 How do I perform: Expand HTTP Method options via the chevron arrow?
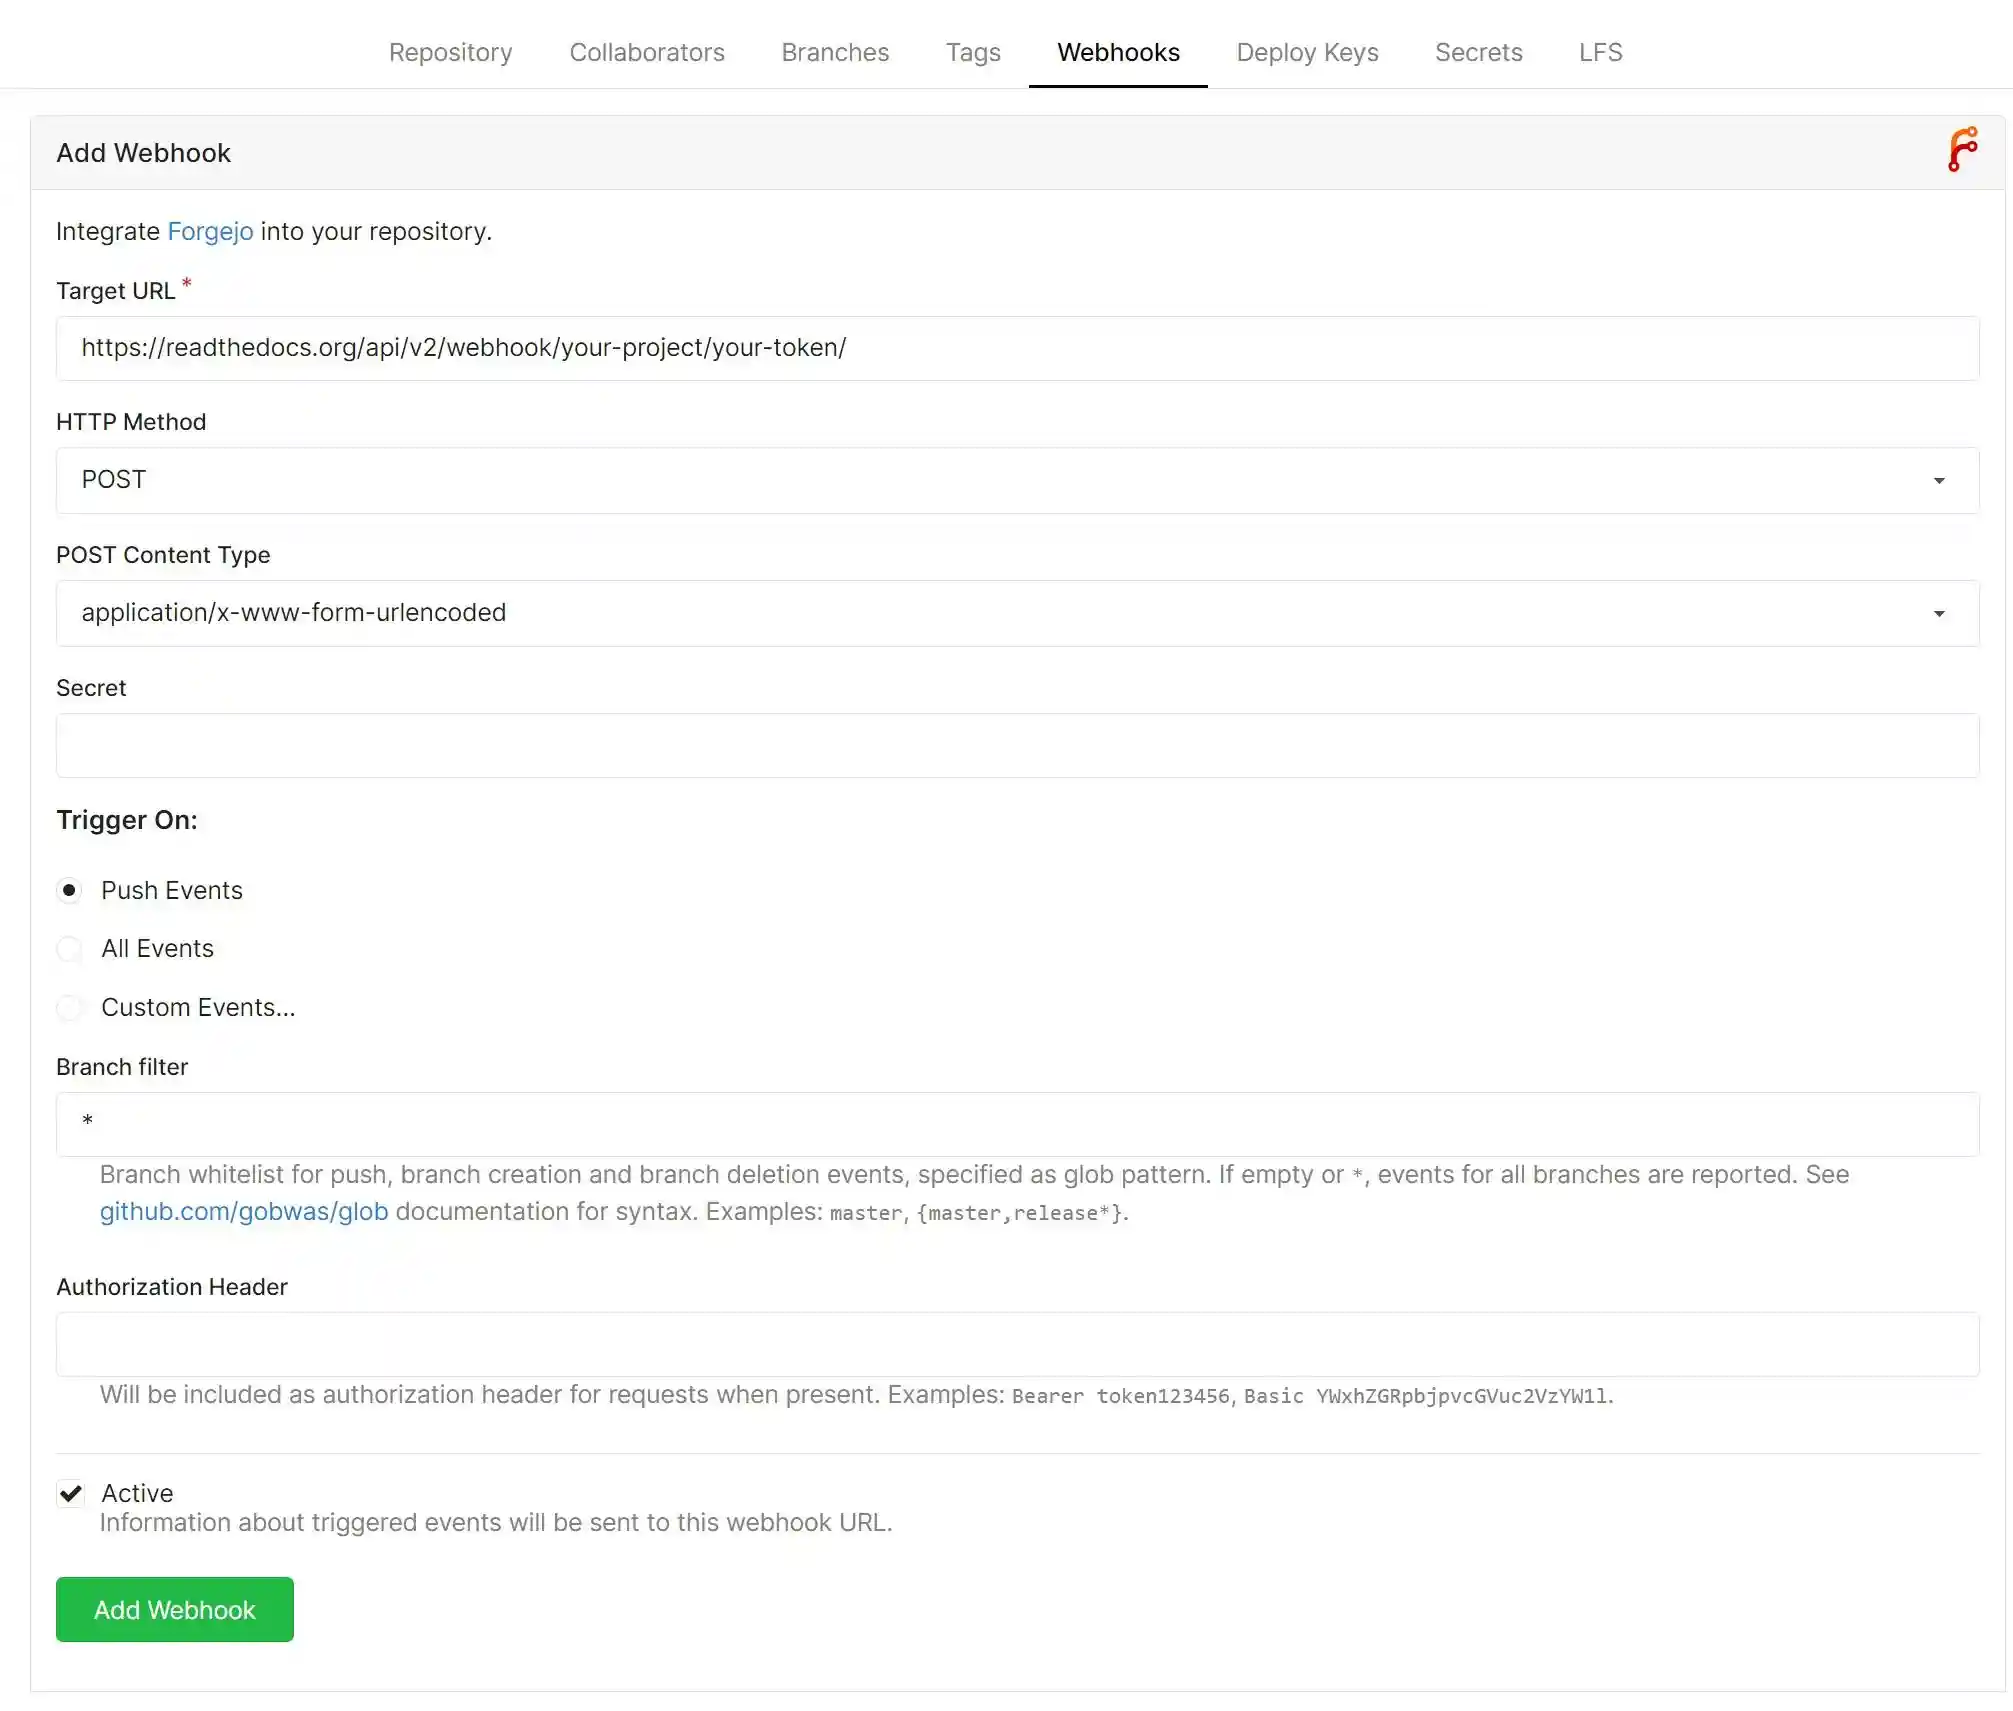coord(1939,480)
